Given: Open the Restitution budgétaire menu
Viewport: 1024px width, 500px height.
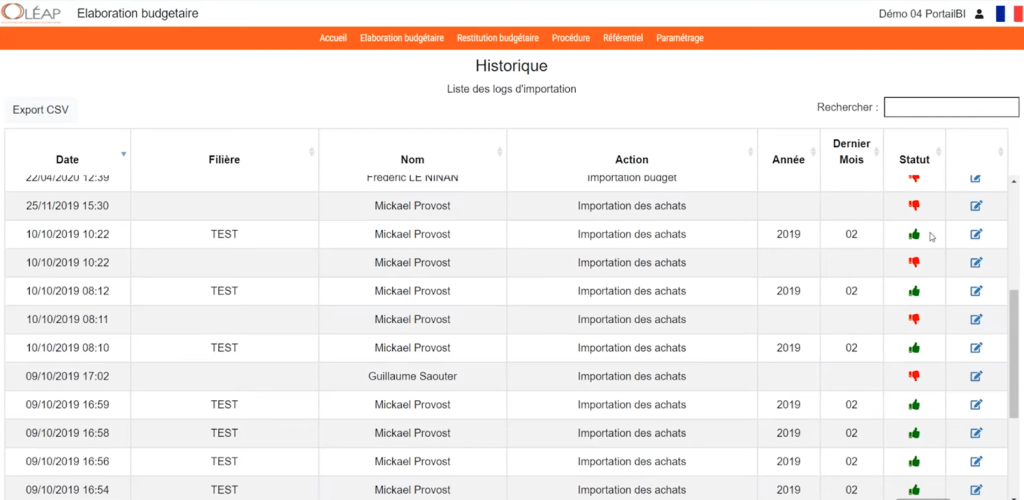Looking at the screenshot, I should [x=498, y=38].
